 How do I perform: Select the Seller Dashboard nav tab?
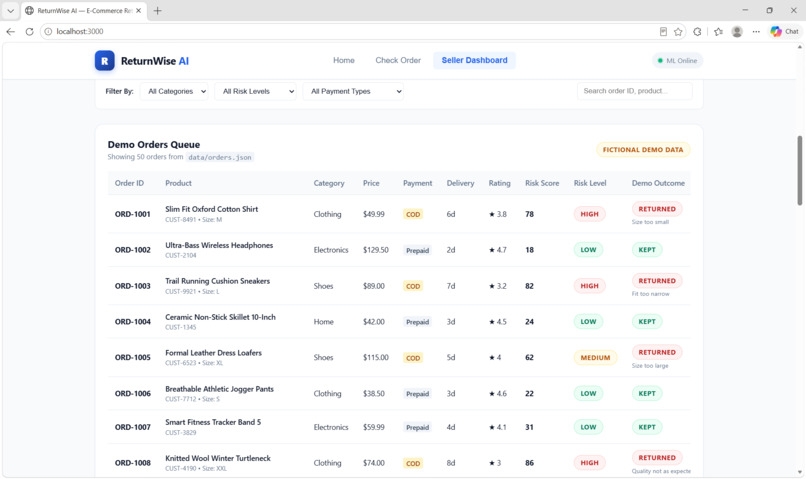point(474,60)
